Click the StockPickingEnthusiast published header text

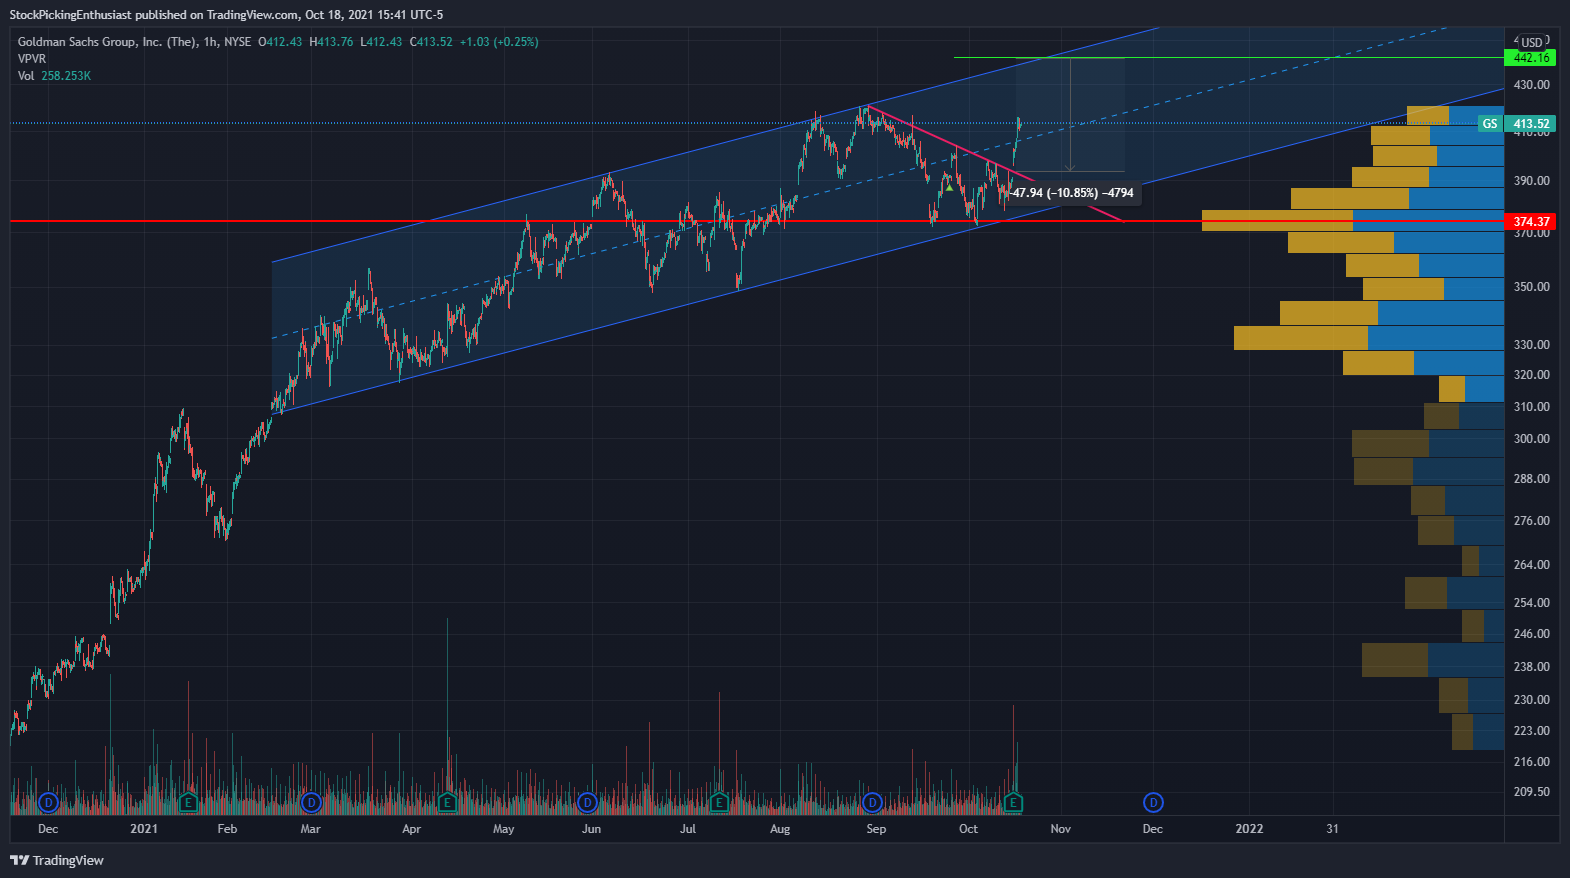pyautogui.click(x=226, y=15)
